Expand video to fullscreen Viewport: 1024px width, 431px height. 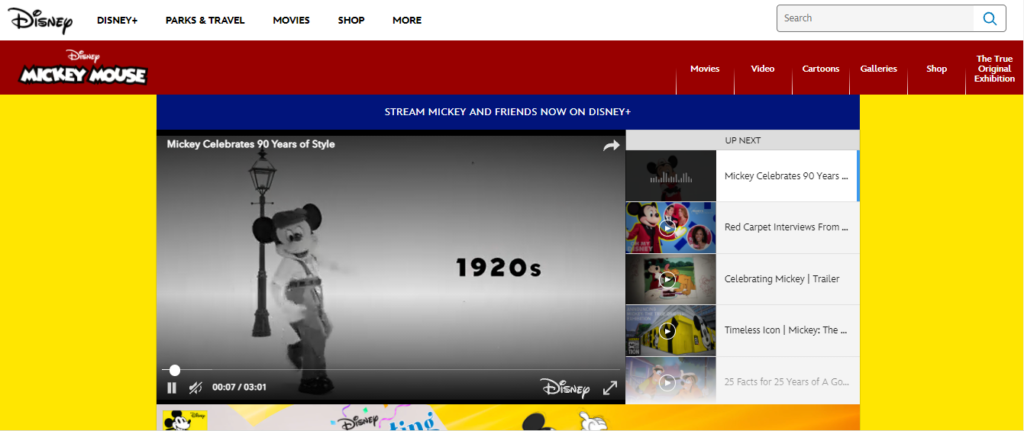click(x=610, y=388)
